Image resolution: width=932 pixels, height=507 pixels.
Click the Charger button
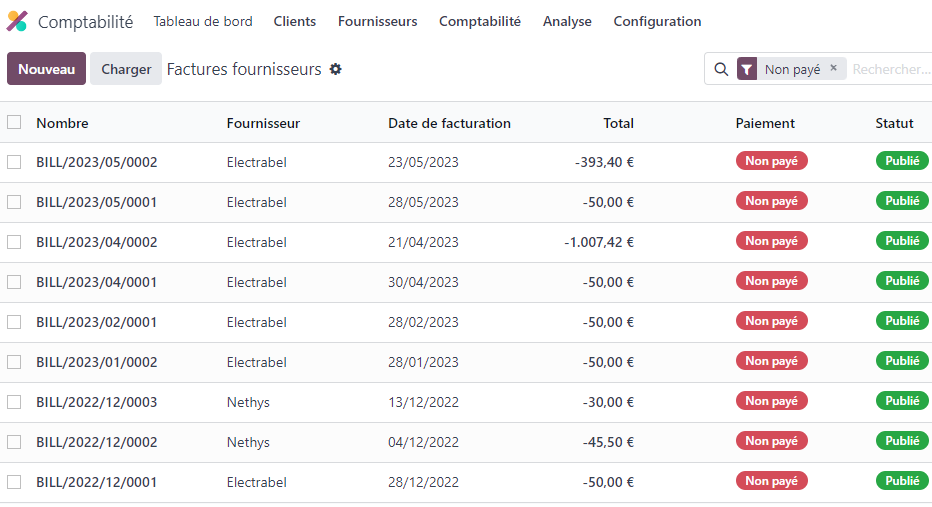point(126,69)
